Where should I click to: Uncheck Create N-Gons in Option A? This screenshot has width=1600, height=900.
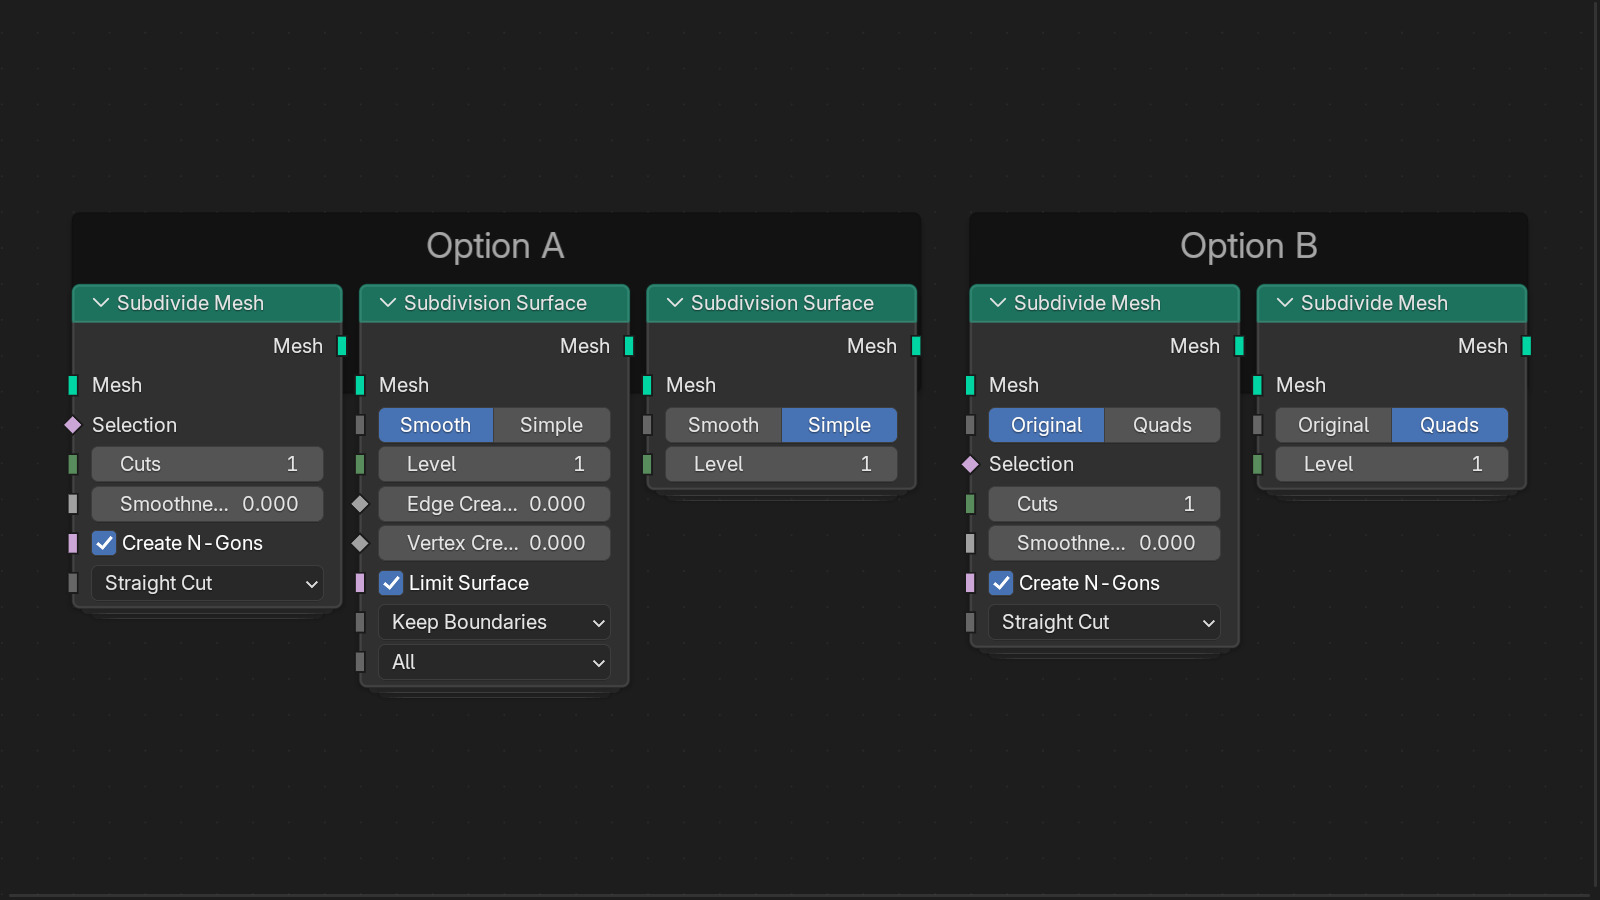pos(104,543)
